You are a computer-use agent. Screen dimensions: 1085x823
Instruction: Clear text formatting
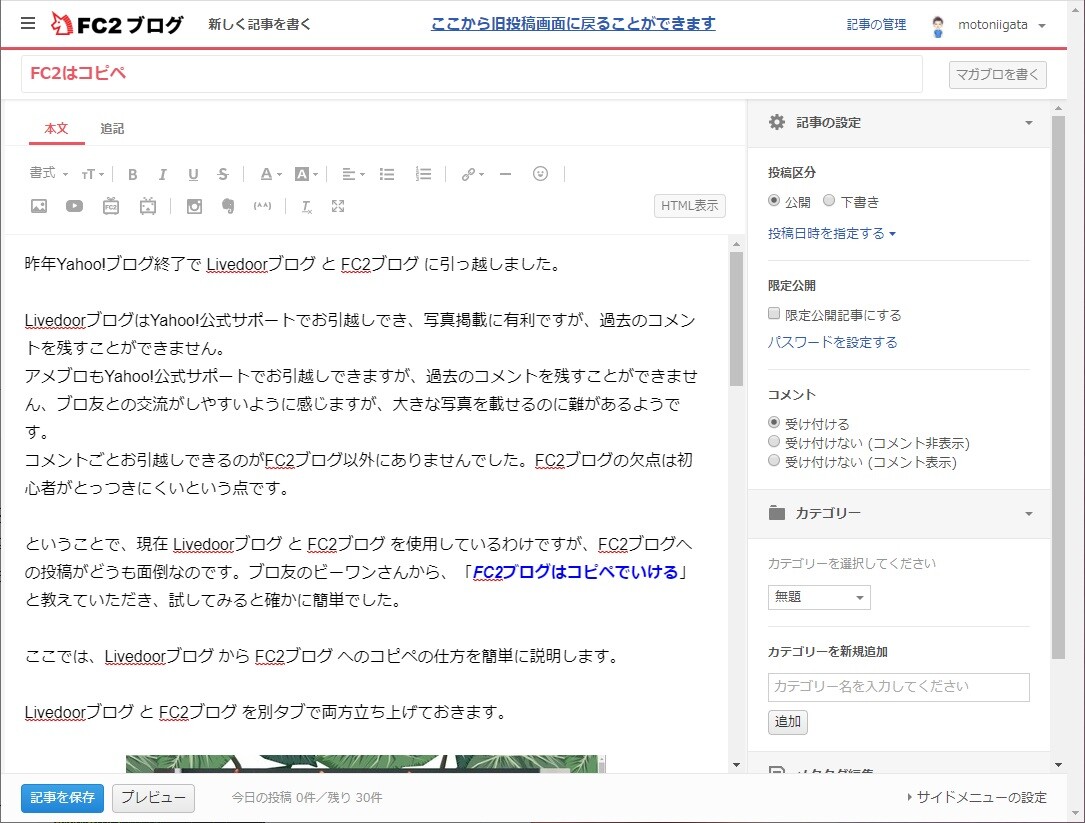[x=306, y=206]
